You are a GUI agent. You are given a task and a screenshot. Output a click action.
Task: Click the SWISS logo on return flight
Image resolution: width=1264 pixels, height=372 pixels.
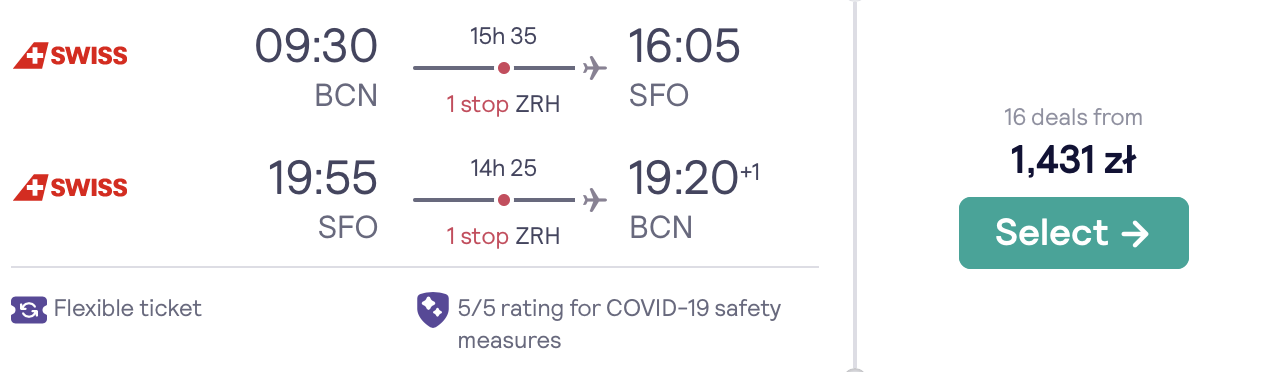click(x=70, y=187)
